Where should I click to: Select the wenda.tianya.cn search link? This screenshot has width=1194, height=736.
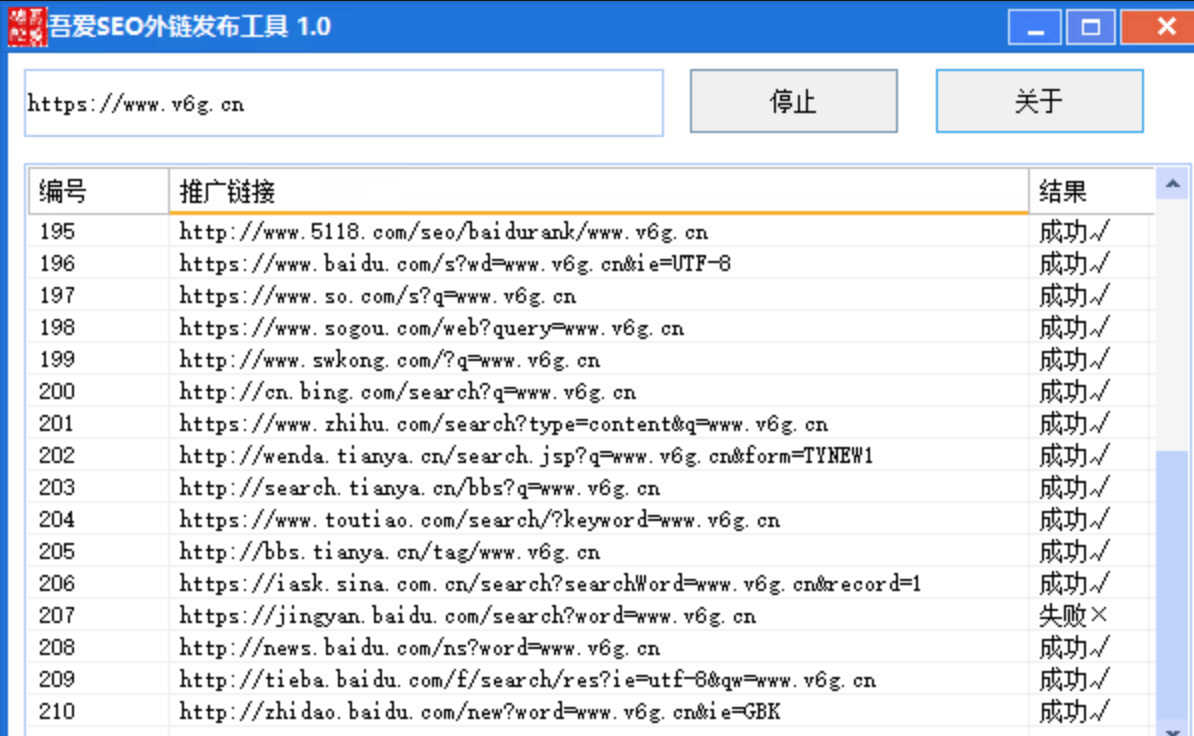(526, 455)
